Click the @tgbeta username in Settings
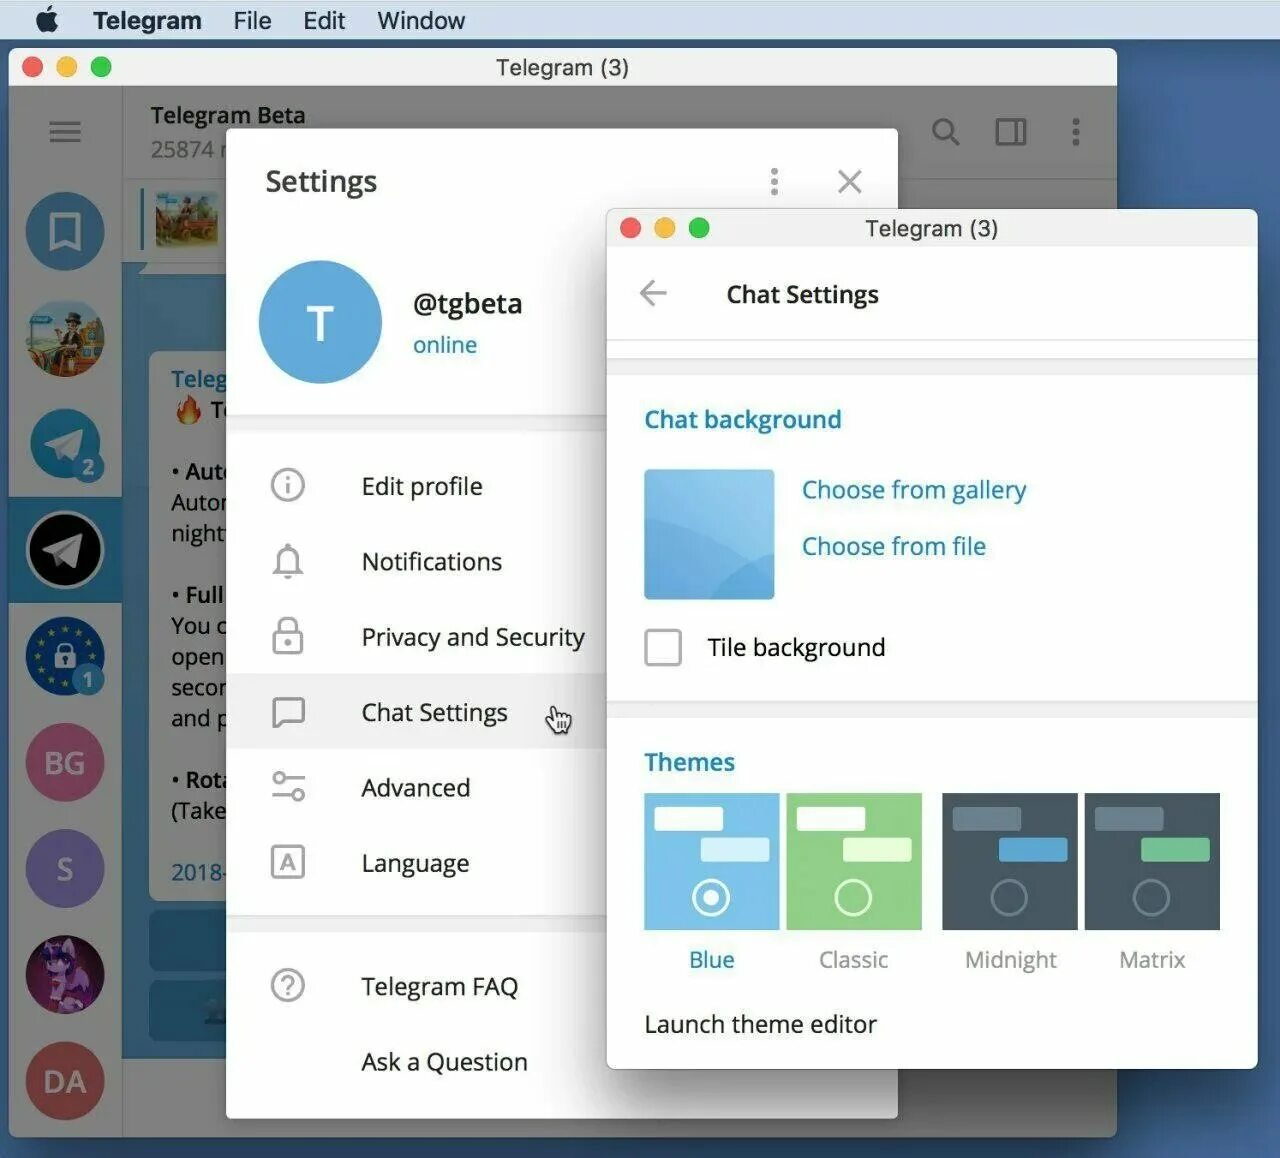 pyautogui.click(x=467, y=303)
